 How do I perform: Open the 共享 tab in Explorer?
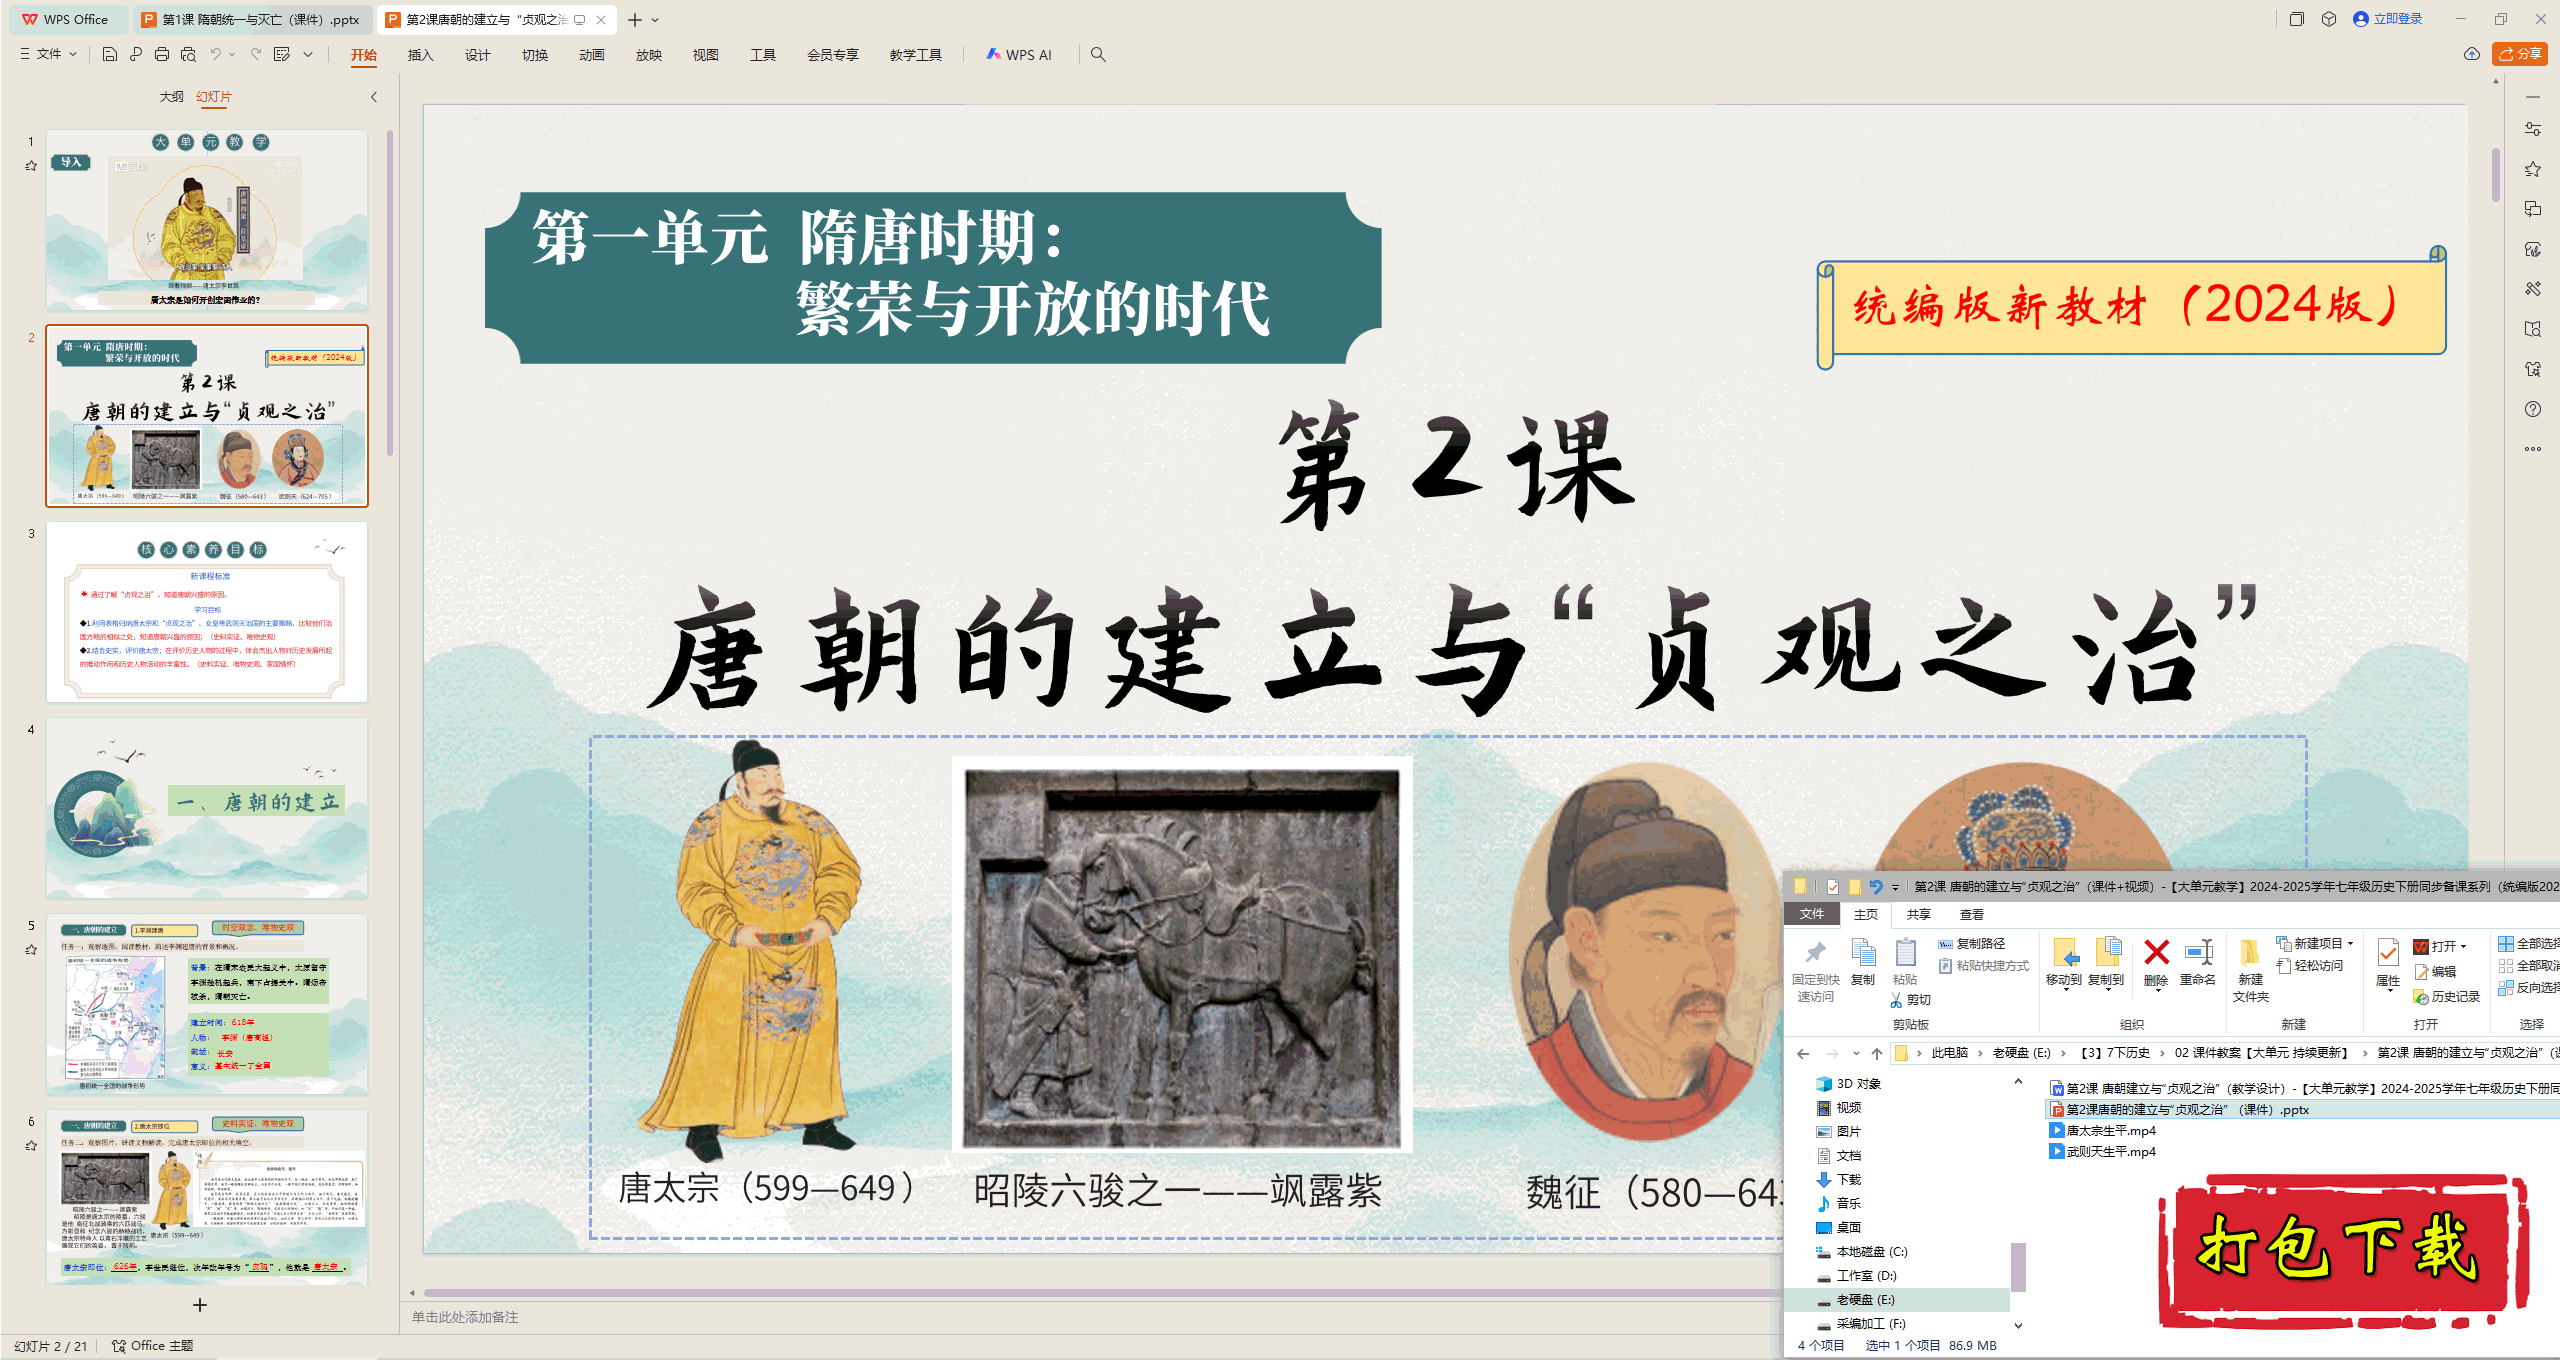click(1918, 914)
